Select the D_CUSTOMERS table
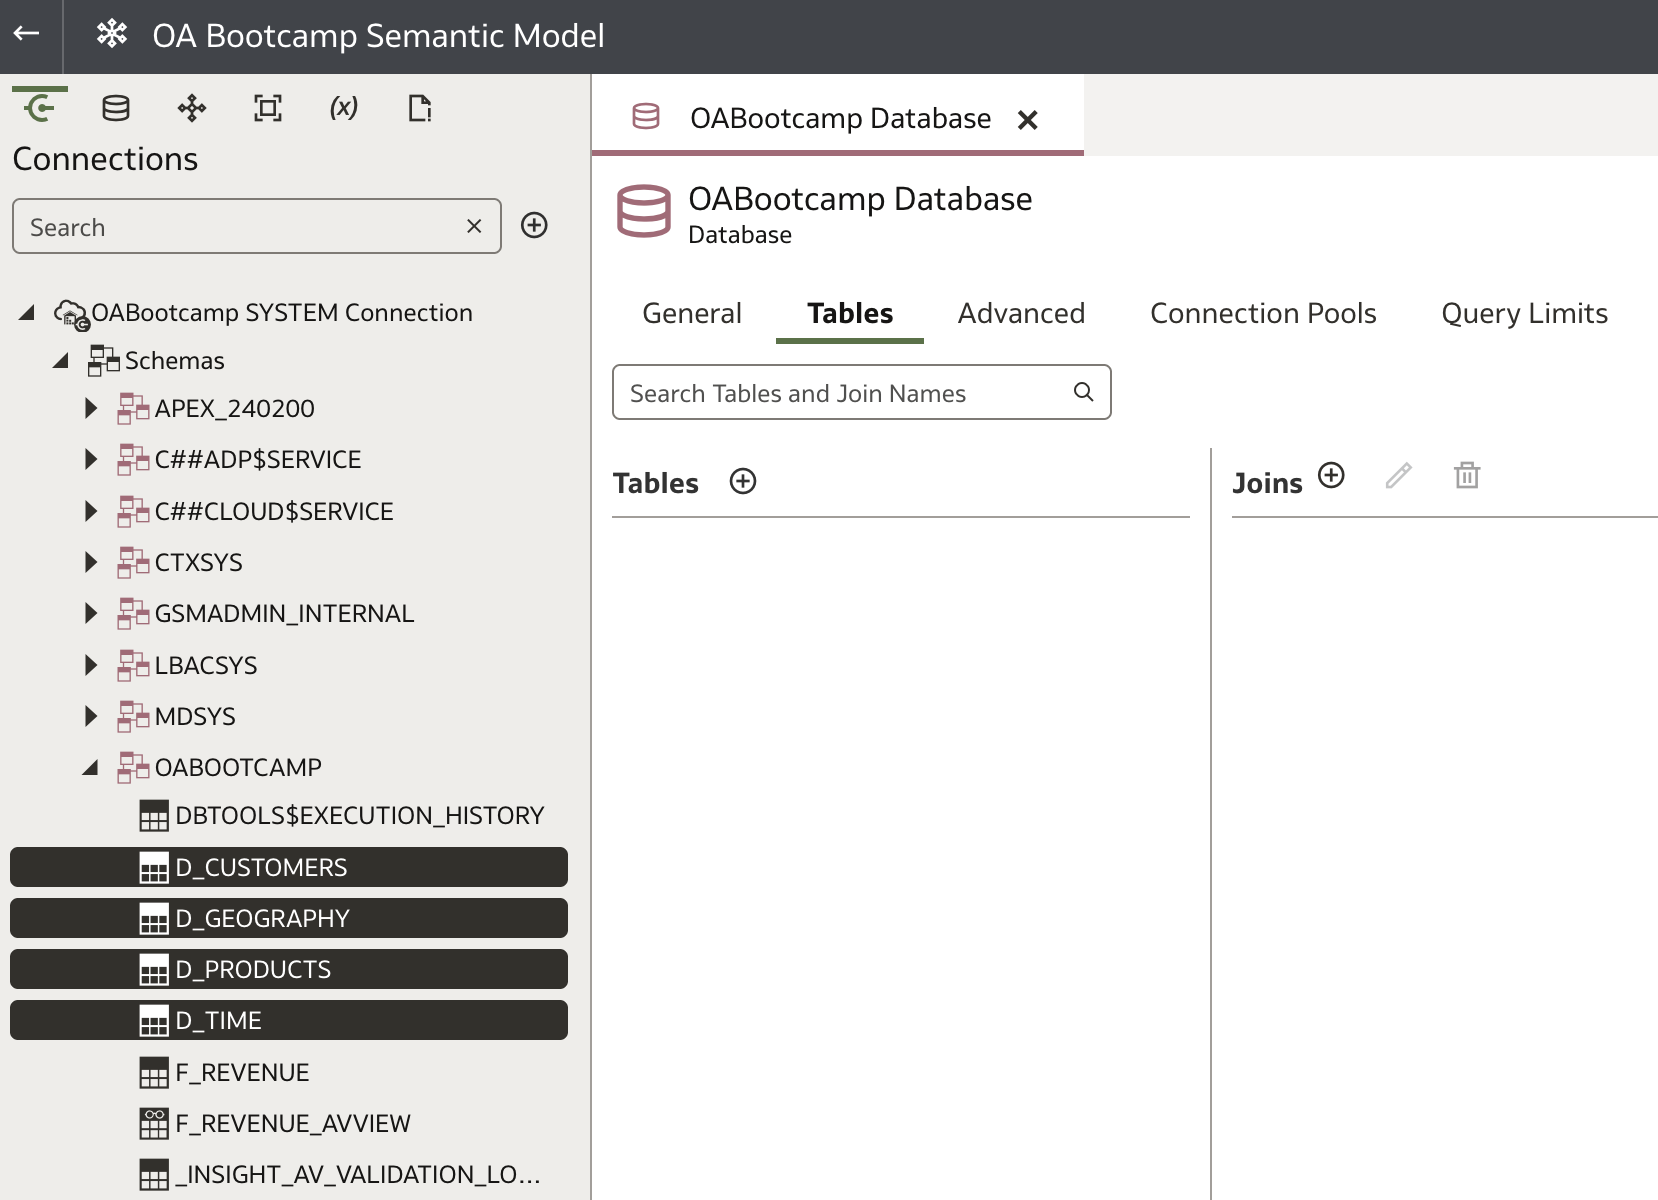 (289, 867)
